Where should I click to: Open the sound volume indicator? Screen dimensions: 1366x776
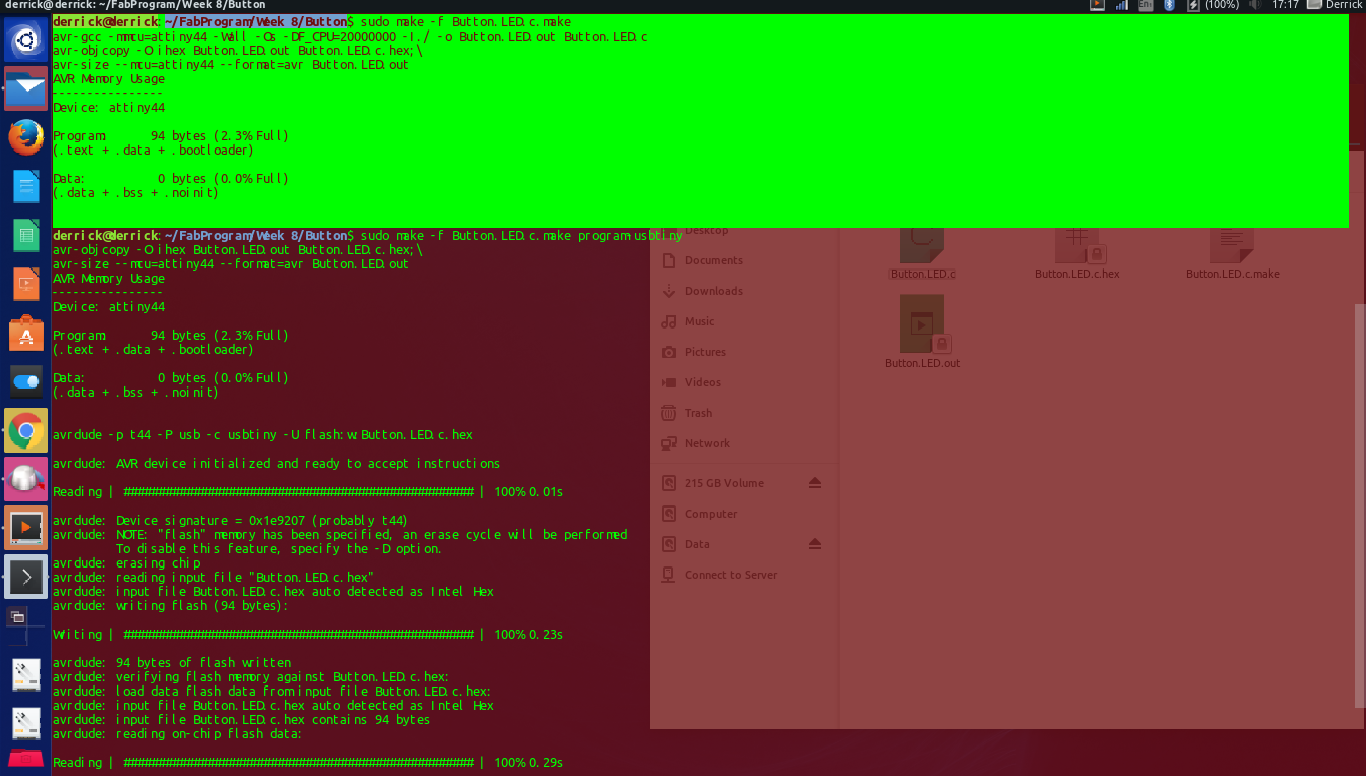pyautogui.click(x=1255, y=5)
